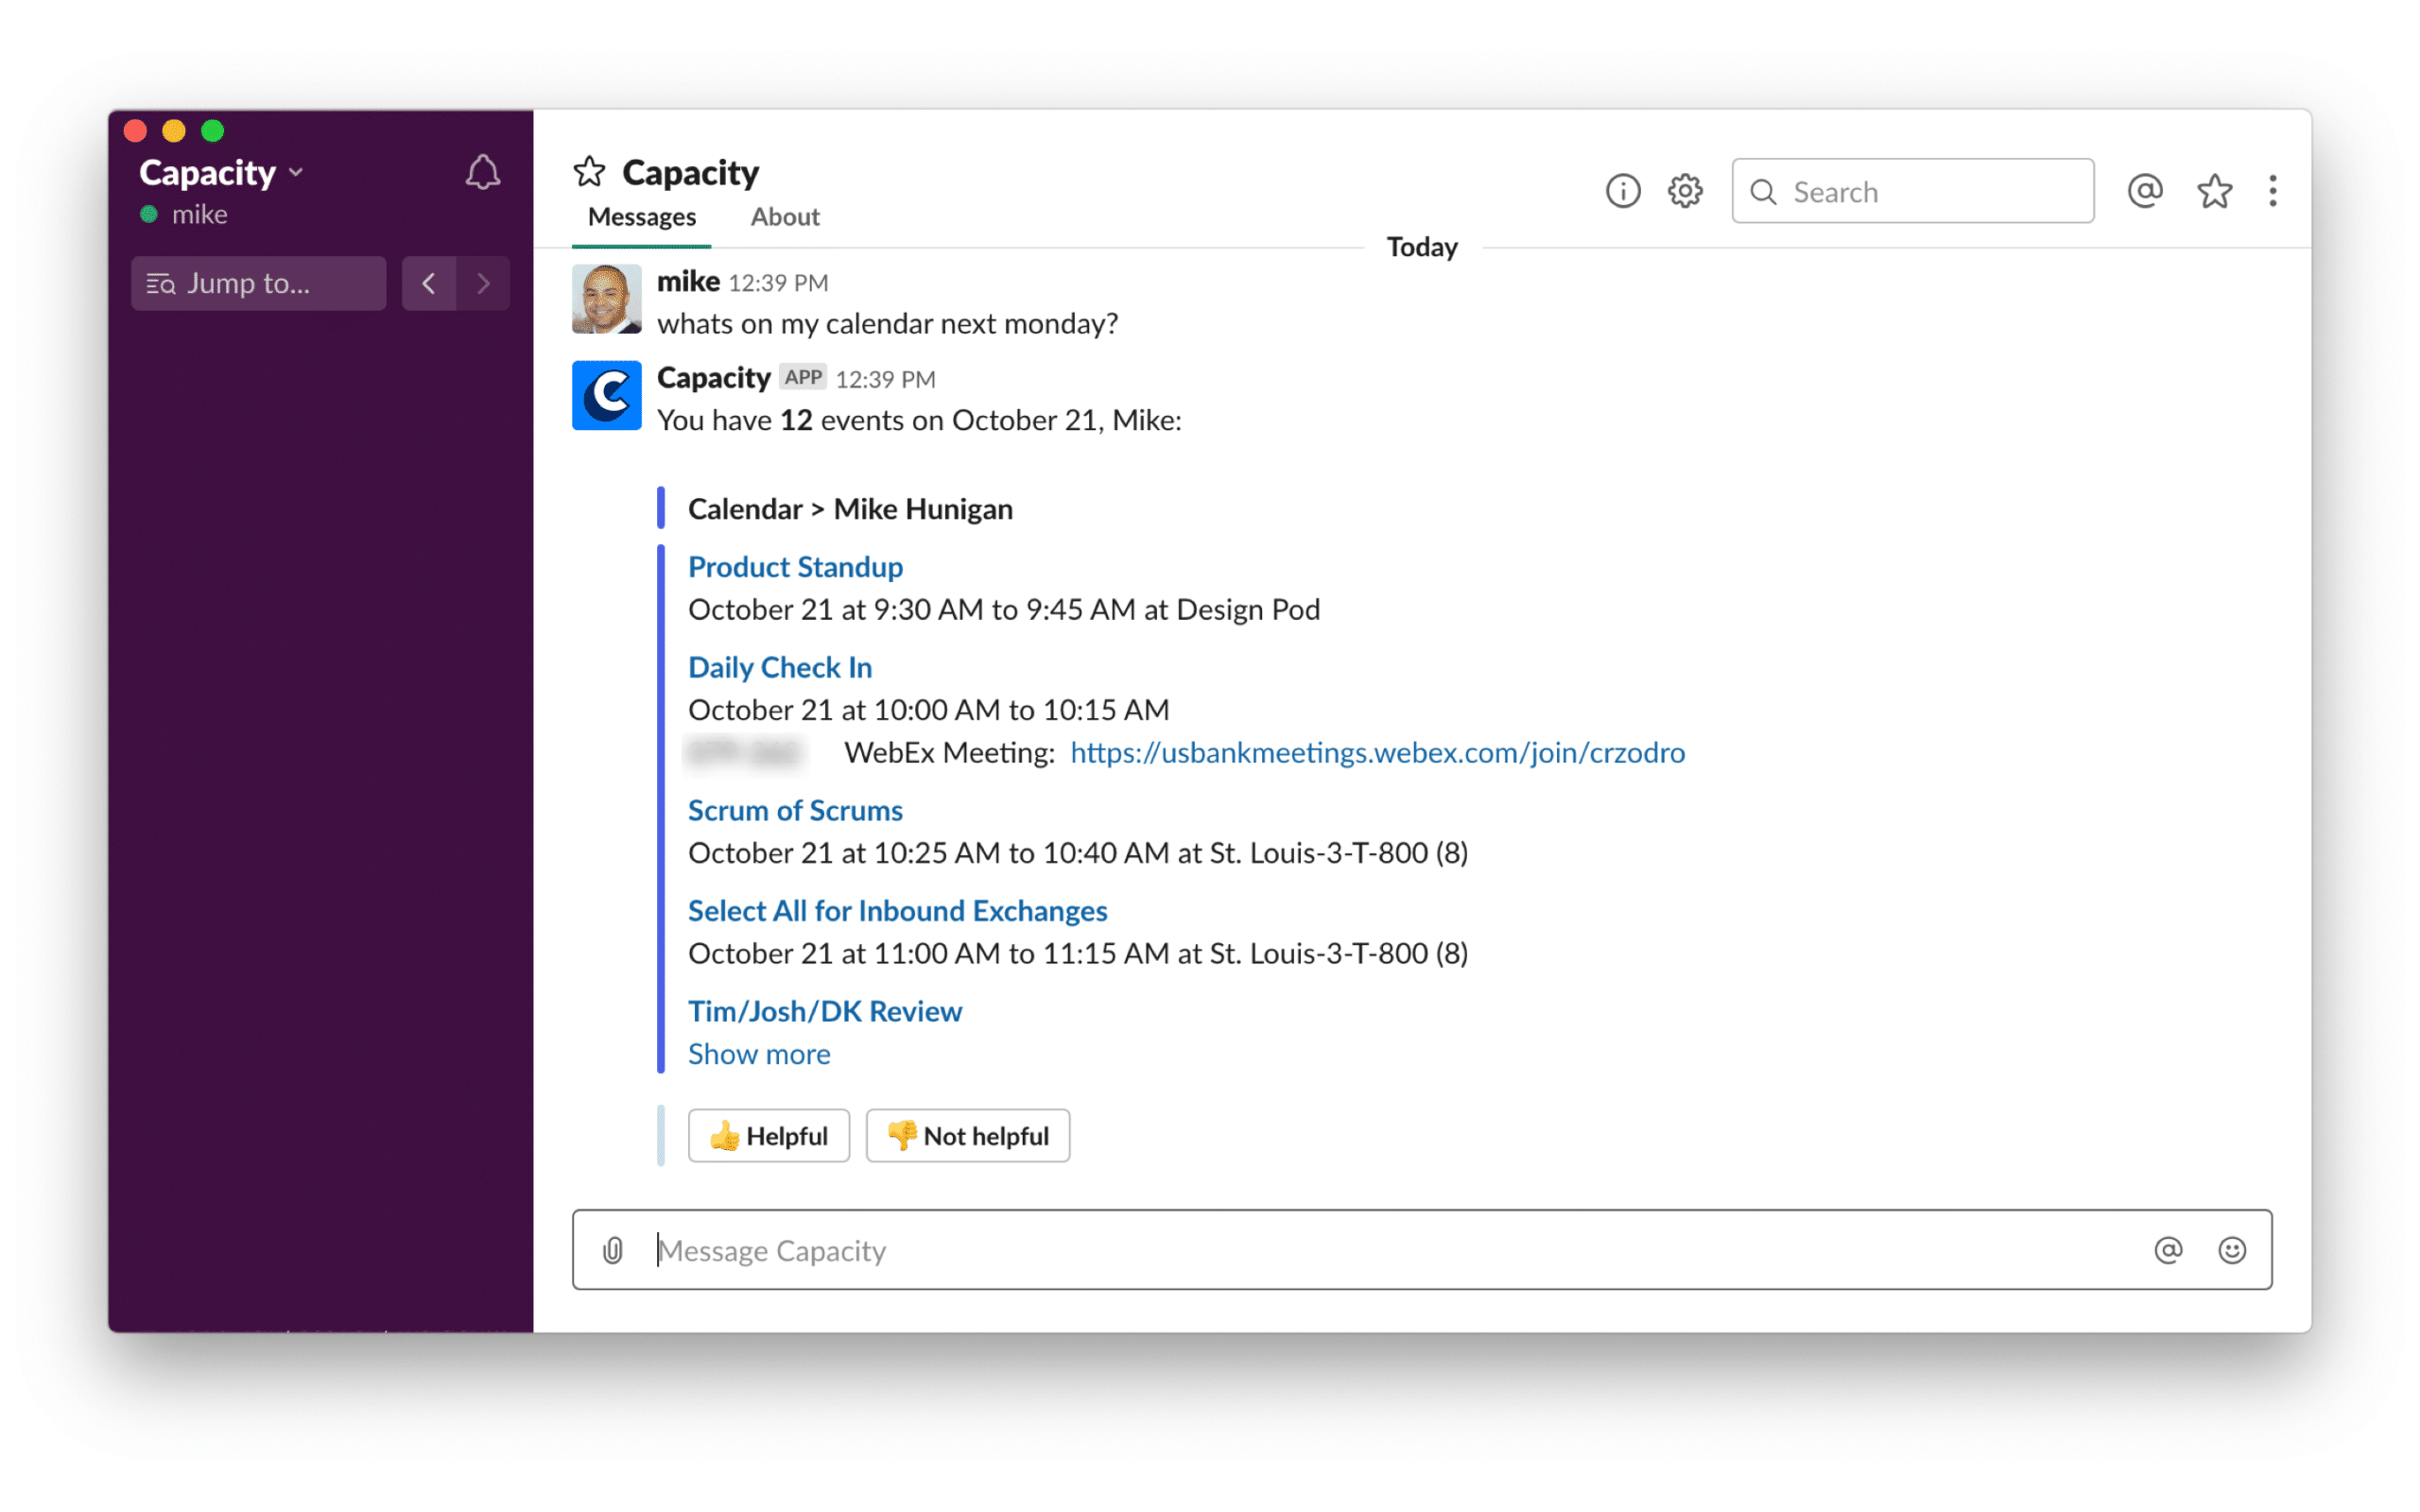Click mike's 12:39 PM message timestamp
2420x1512 pixels.
point(778,283)
